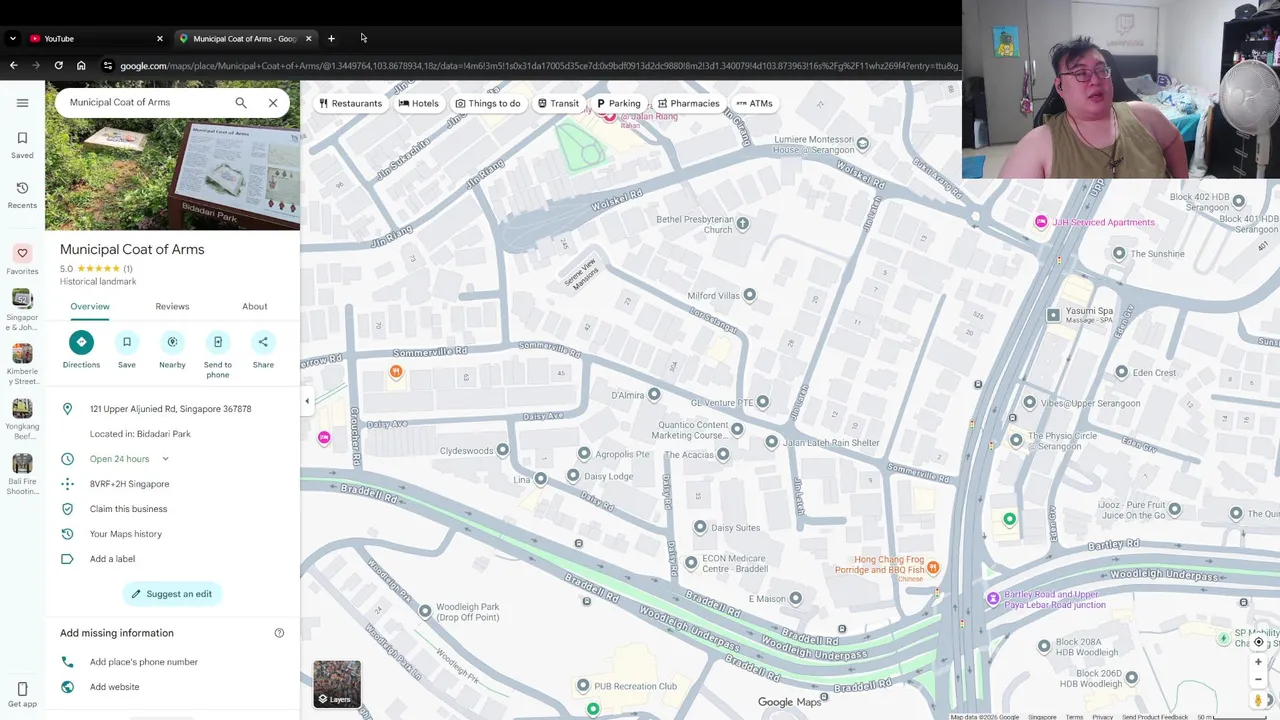Image resolution: width=1280 pixels, height=720 pixels.
Task: Click Daisy Suites map pin
Action: coord(700,527)
